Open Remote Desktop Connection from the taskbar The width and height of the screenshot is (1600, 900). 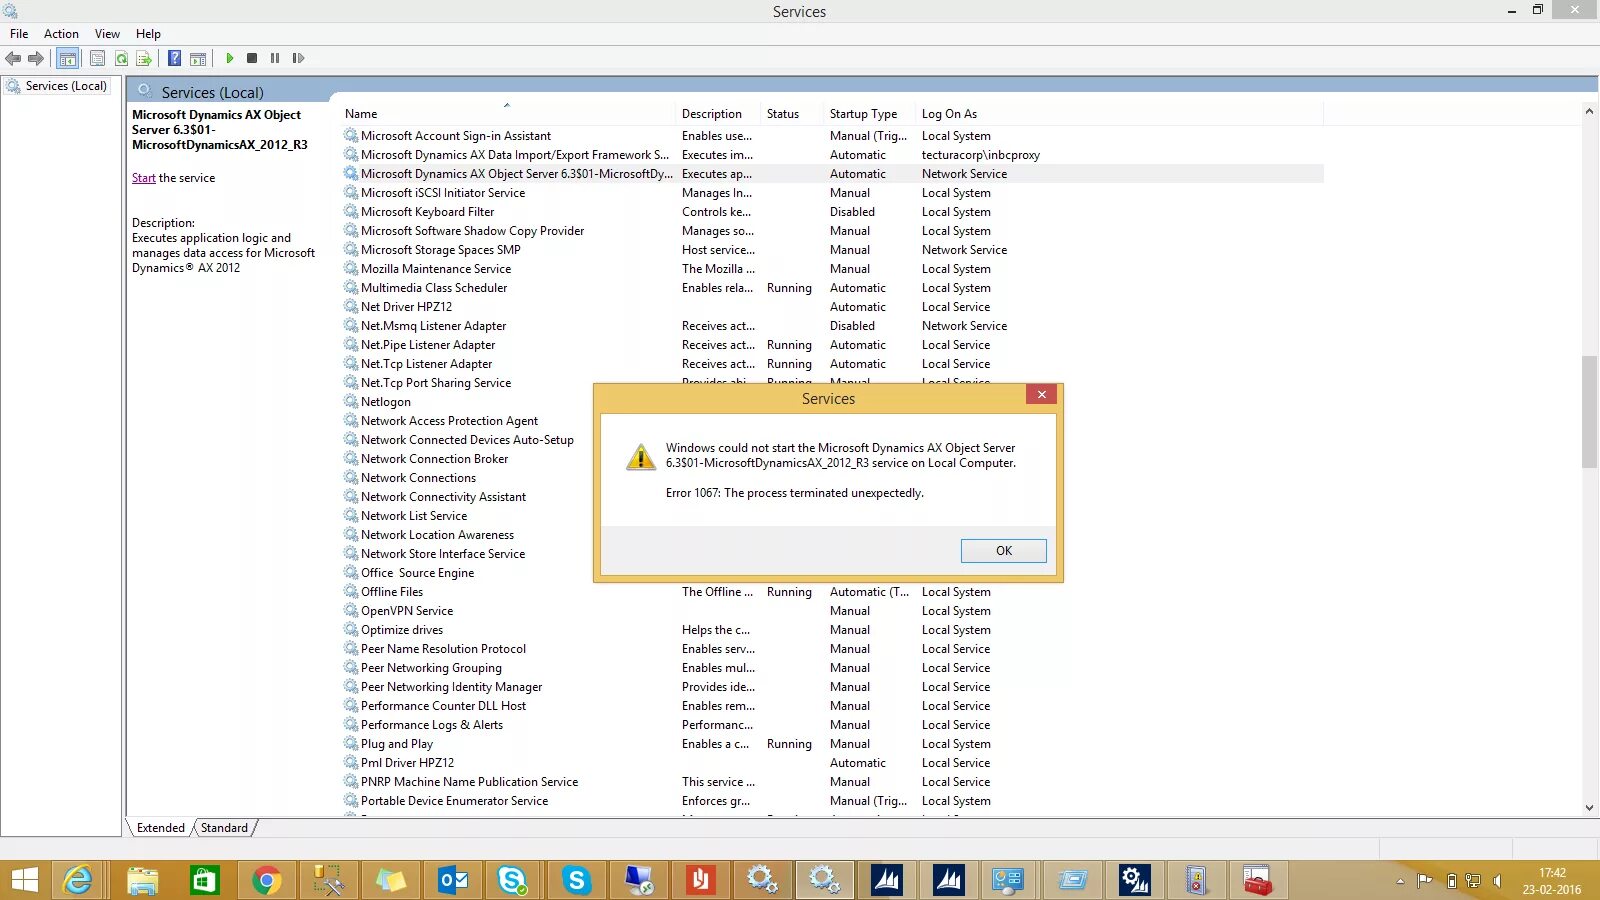click(x=638, y=880)
